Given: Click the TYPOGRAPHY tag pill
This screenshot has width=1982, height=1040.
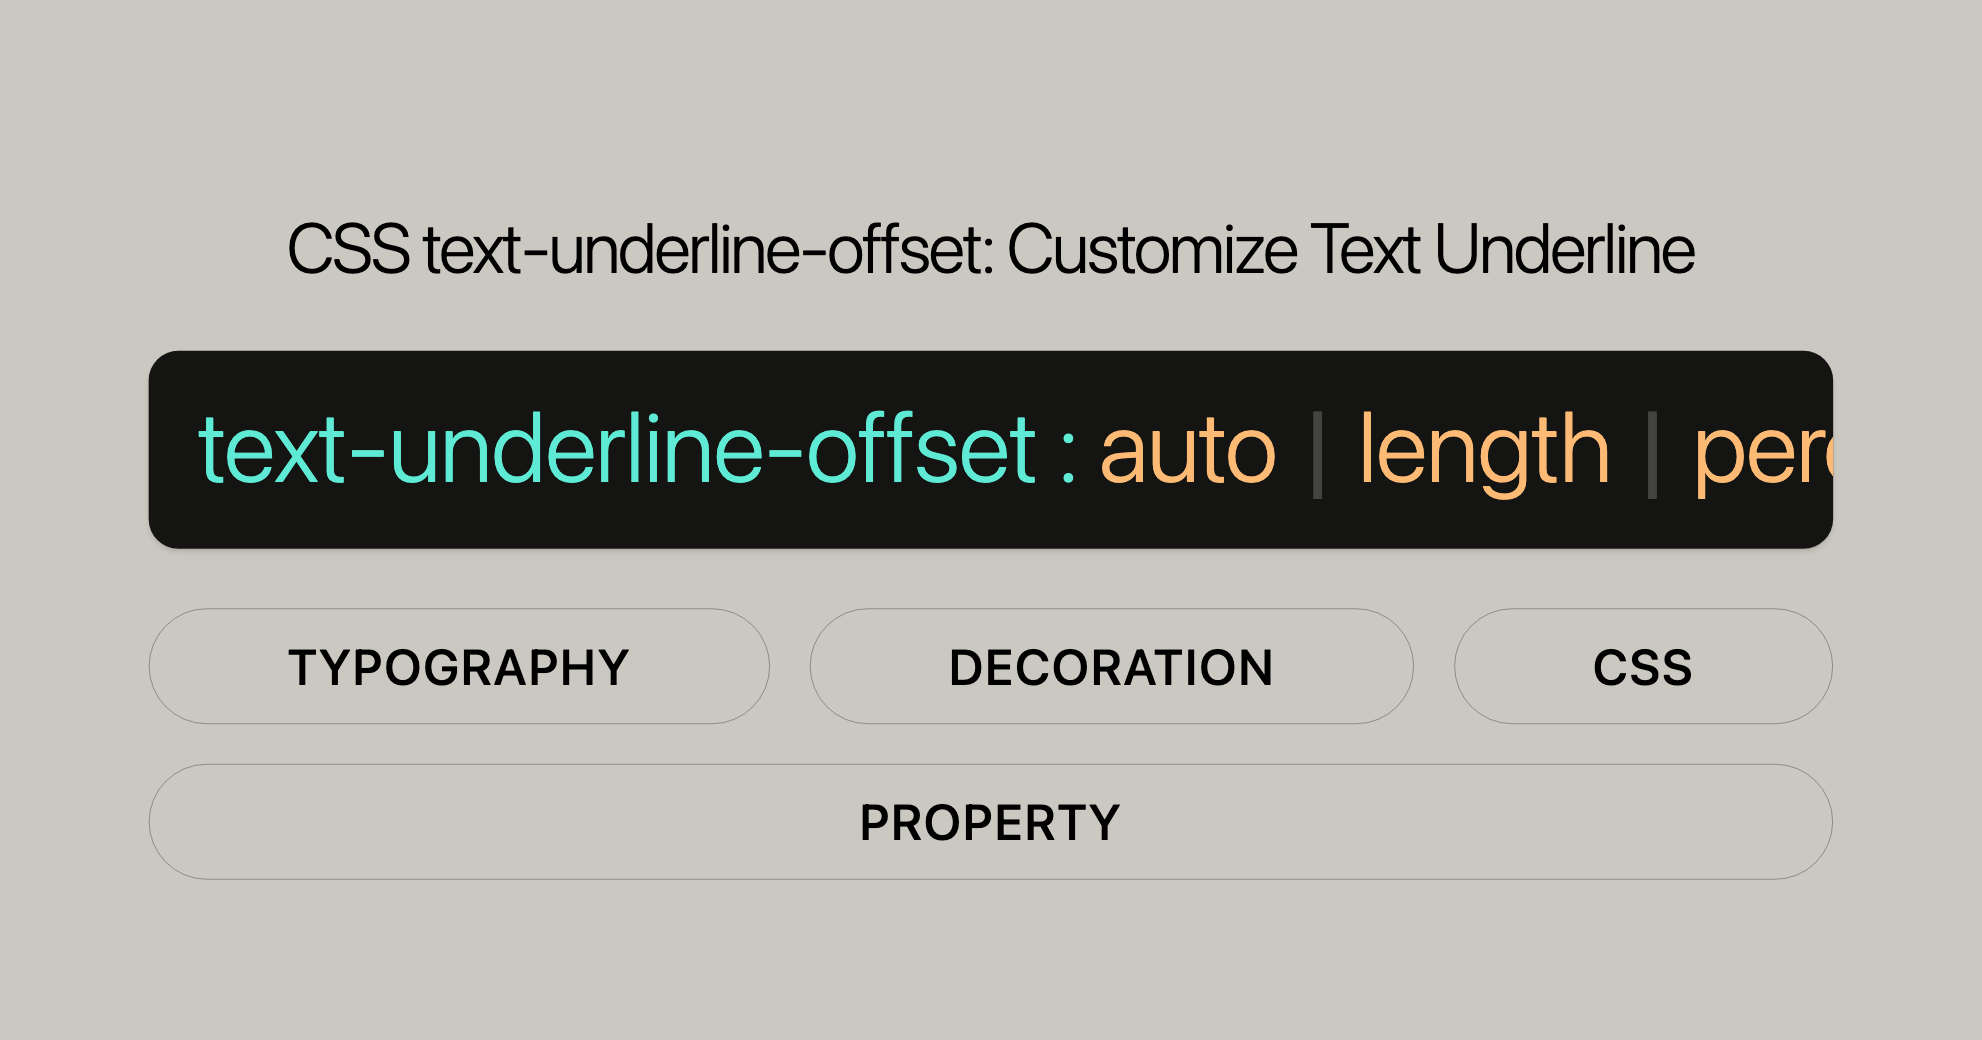Looking at the screenshot, I should (x=459, y=667).
